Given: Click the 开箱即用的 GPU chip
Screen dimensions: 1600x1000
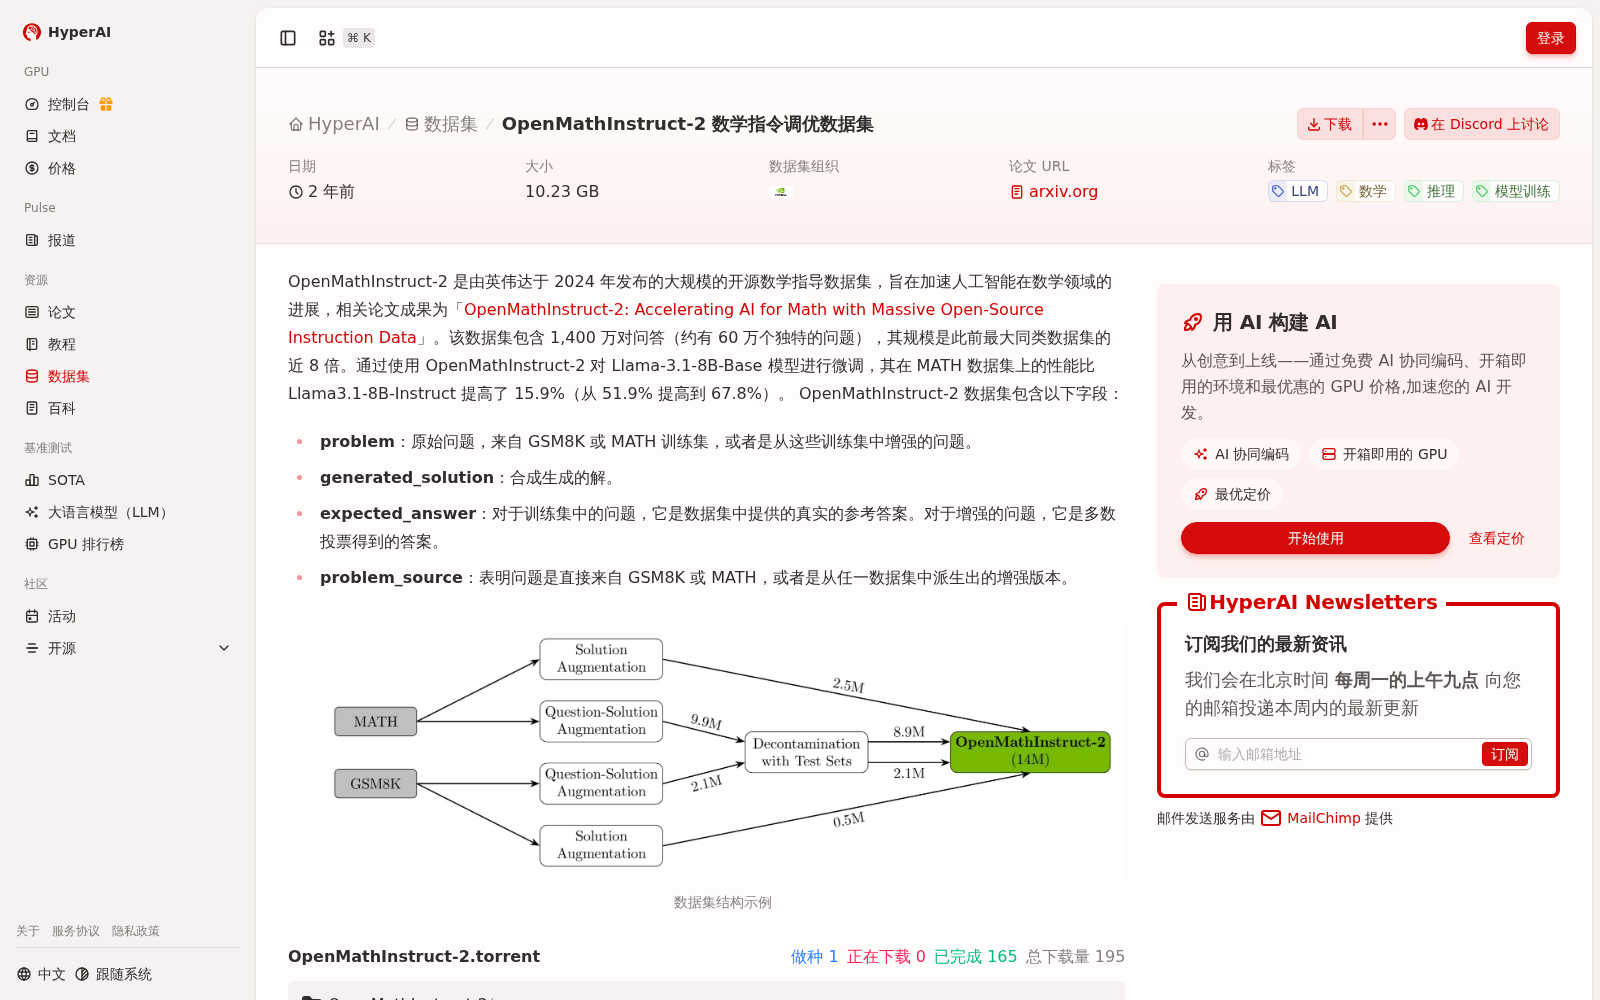Looking at the screenshot, I should coord(1384,454).
